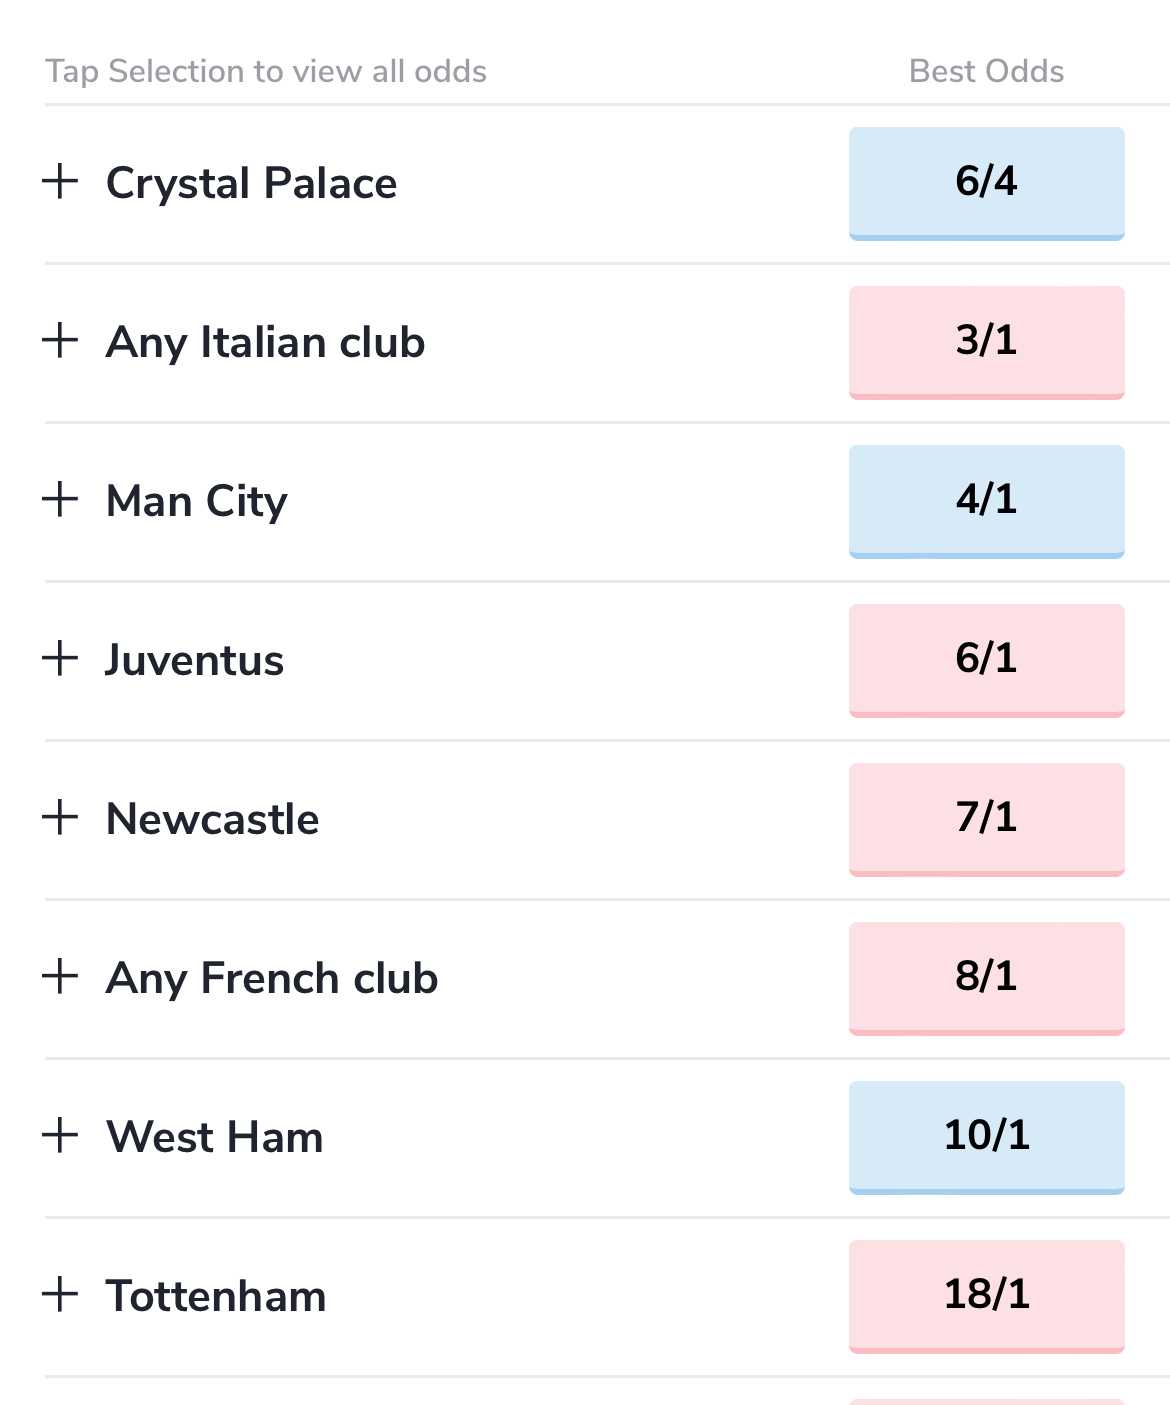Choose the 6/1 Juventus odds button
The image size is (1170, 1405).
pyautogui.click(x=986, y=660)
